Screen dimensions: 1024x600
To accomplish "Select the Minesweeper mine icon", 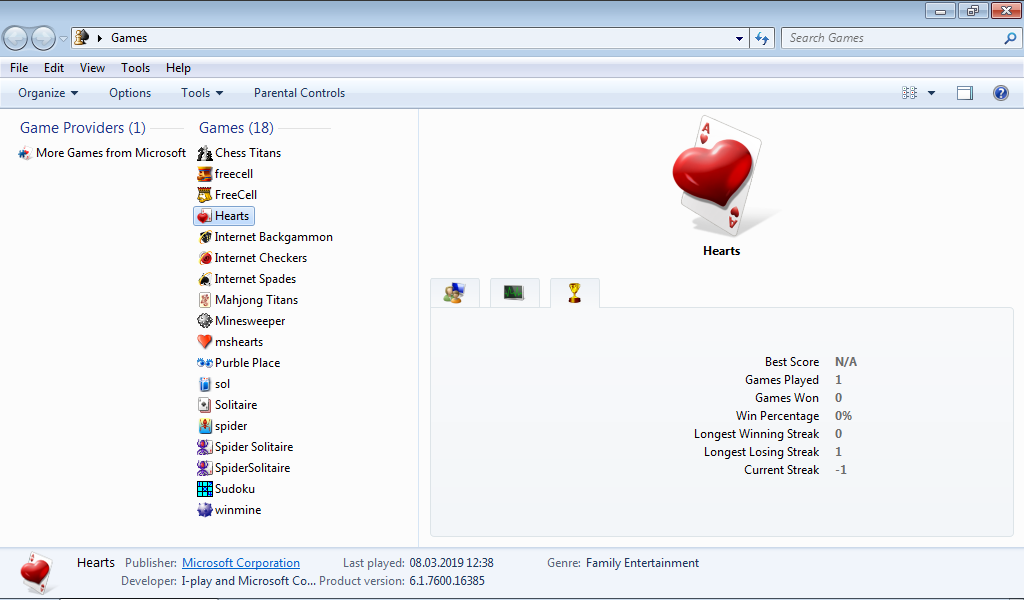I will [205, 321].
